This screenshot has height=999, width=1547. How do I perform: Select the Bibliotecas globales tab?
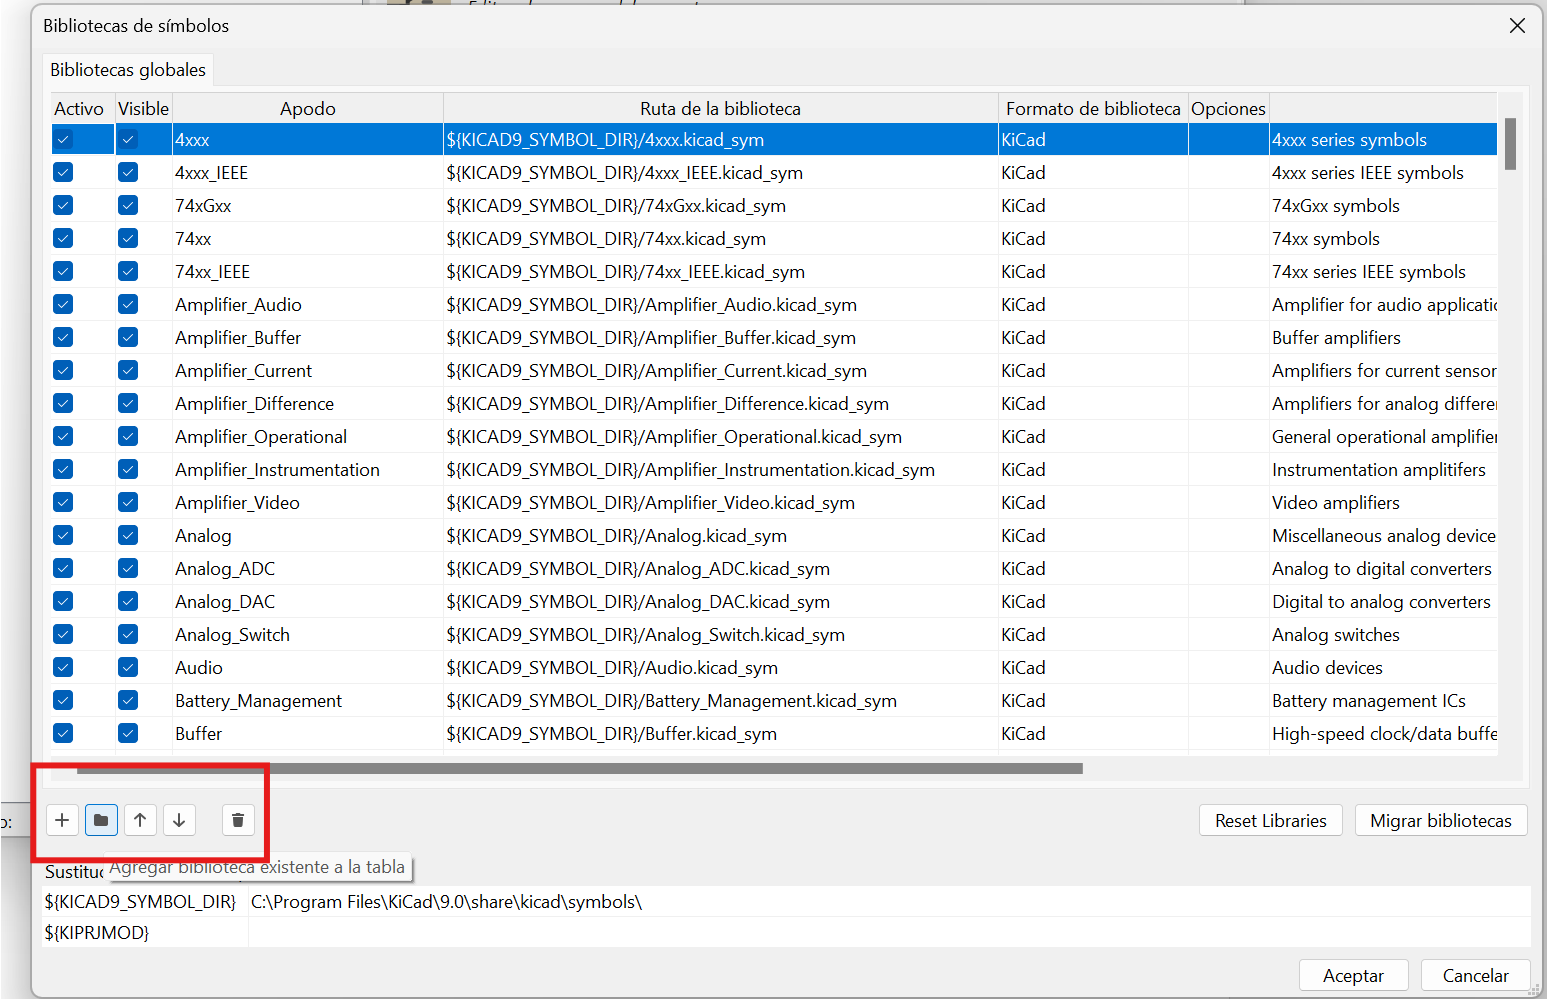tap(128, 70)
